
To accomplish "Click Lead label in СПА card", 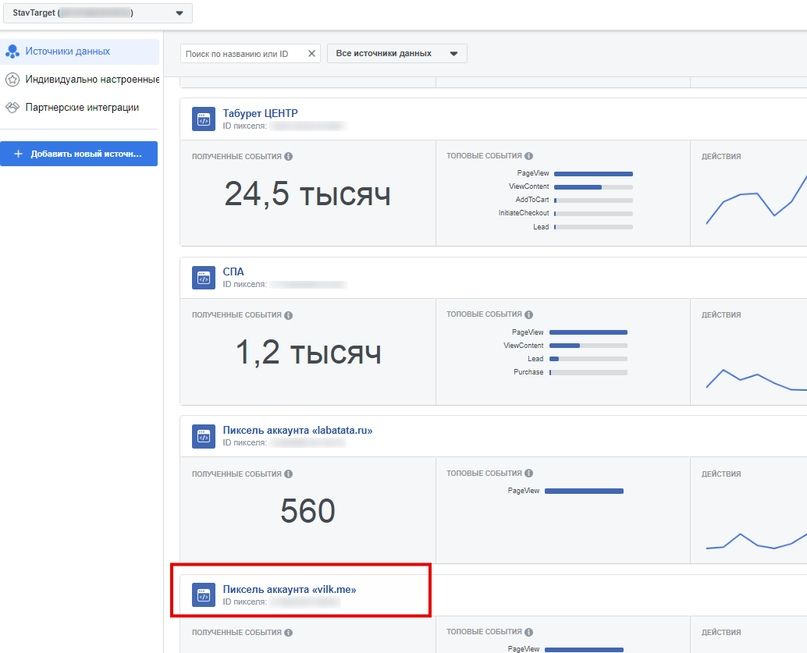I will 535,359.
